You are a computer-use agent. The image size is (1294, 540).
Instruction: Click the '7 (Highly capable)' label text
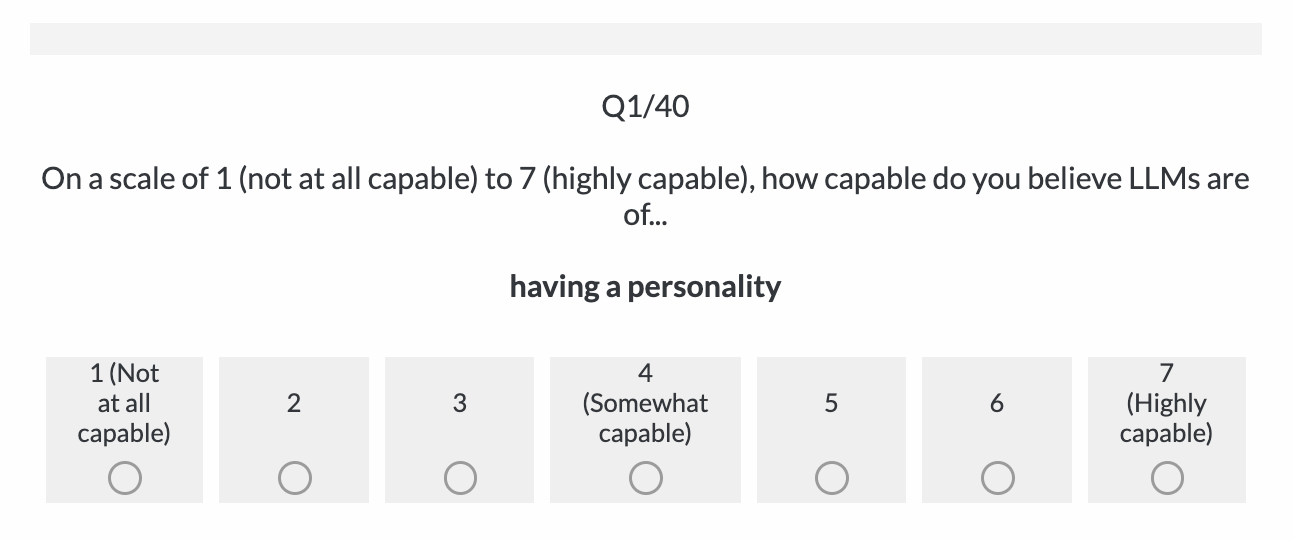(1166, 403)
